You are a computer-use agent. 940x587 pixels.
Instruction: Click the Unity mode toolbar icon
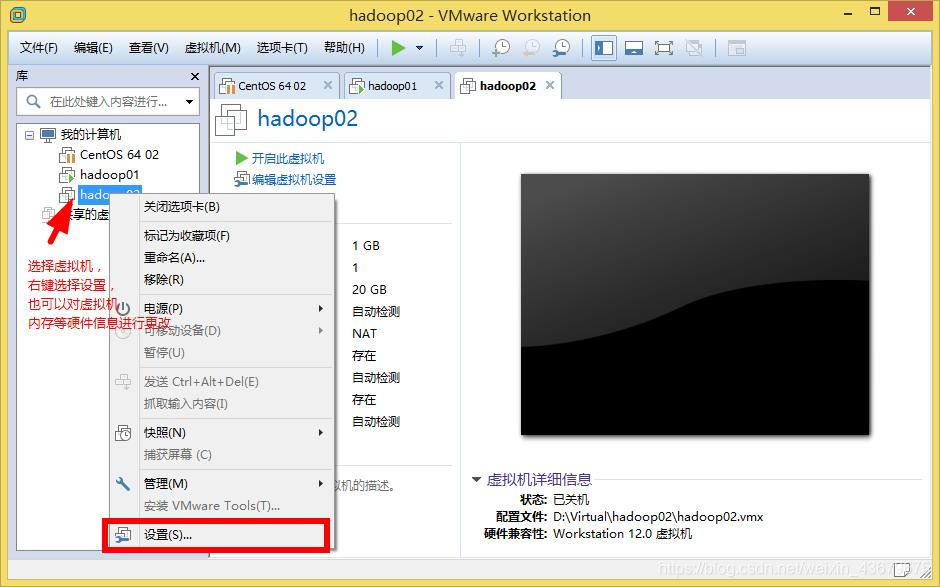pos(694,48)
